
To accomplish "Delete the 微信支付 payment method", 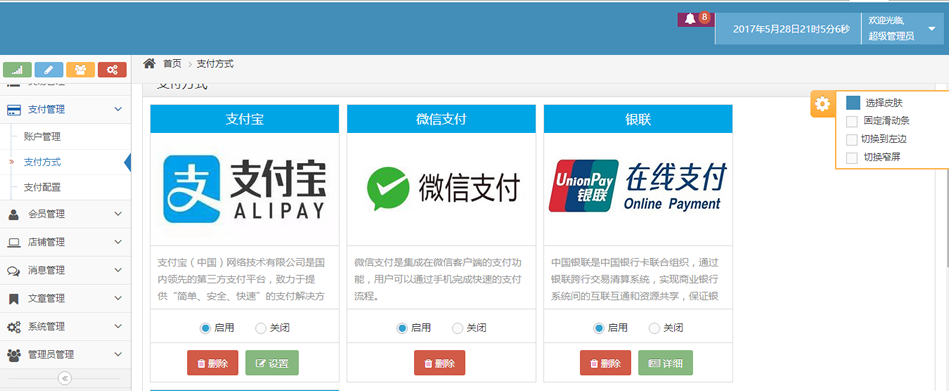I will tap(439, 363).
